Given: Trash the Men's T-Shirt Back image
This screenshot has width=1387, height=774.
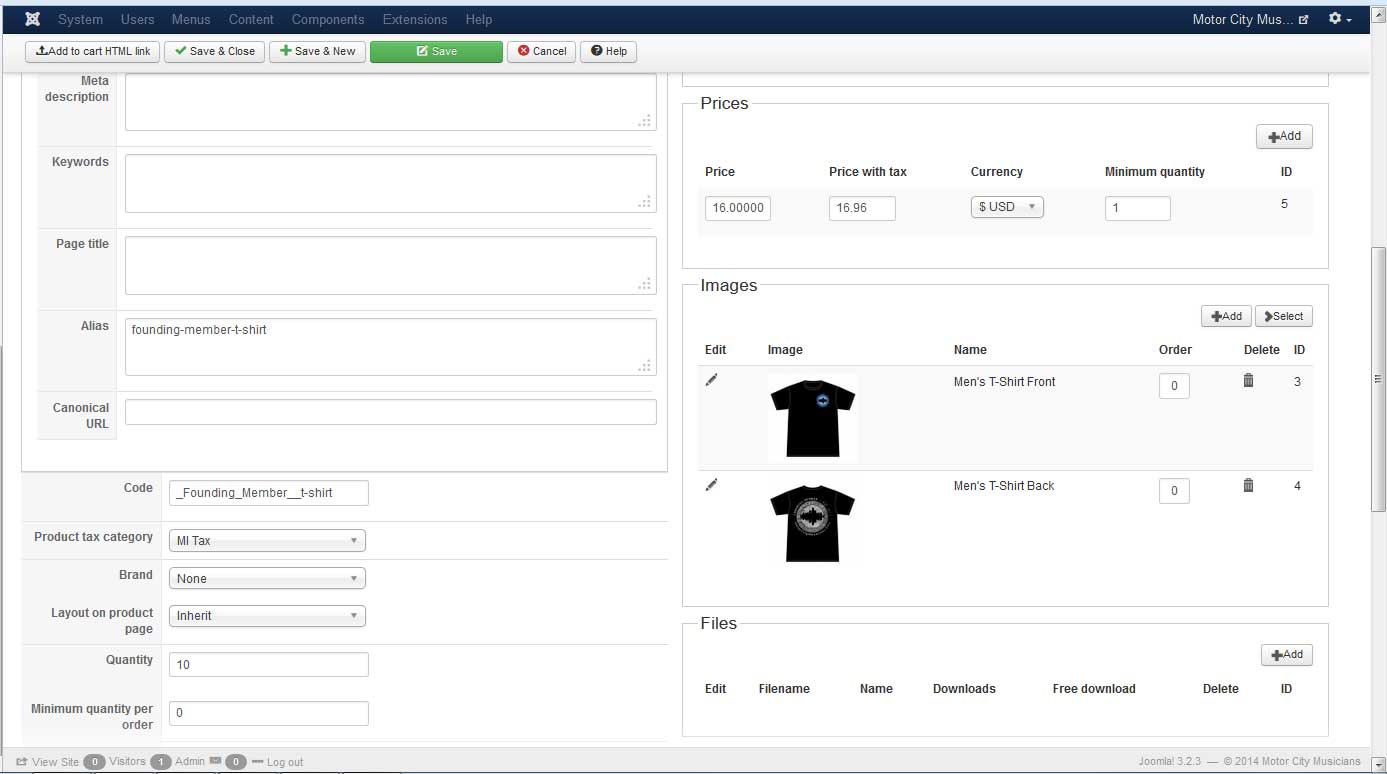Looking at the screenshot, I should [x=1248, y=485].
